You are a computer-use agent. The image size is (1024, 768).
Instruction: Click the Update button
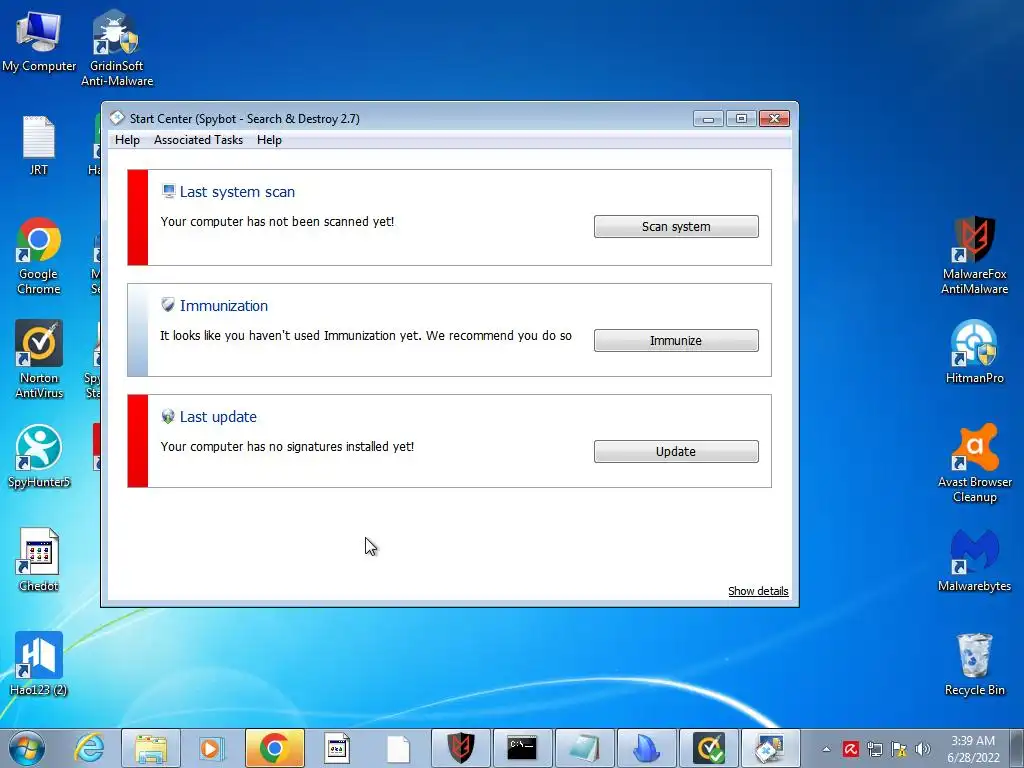point(676,451)
